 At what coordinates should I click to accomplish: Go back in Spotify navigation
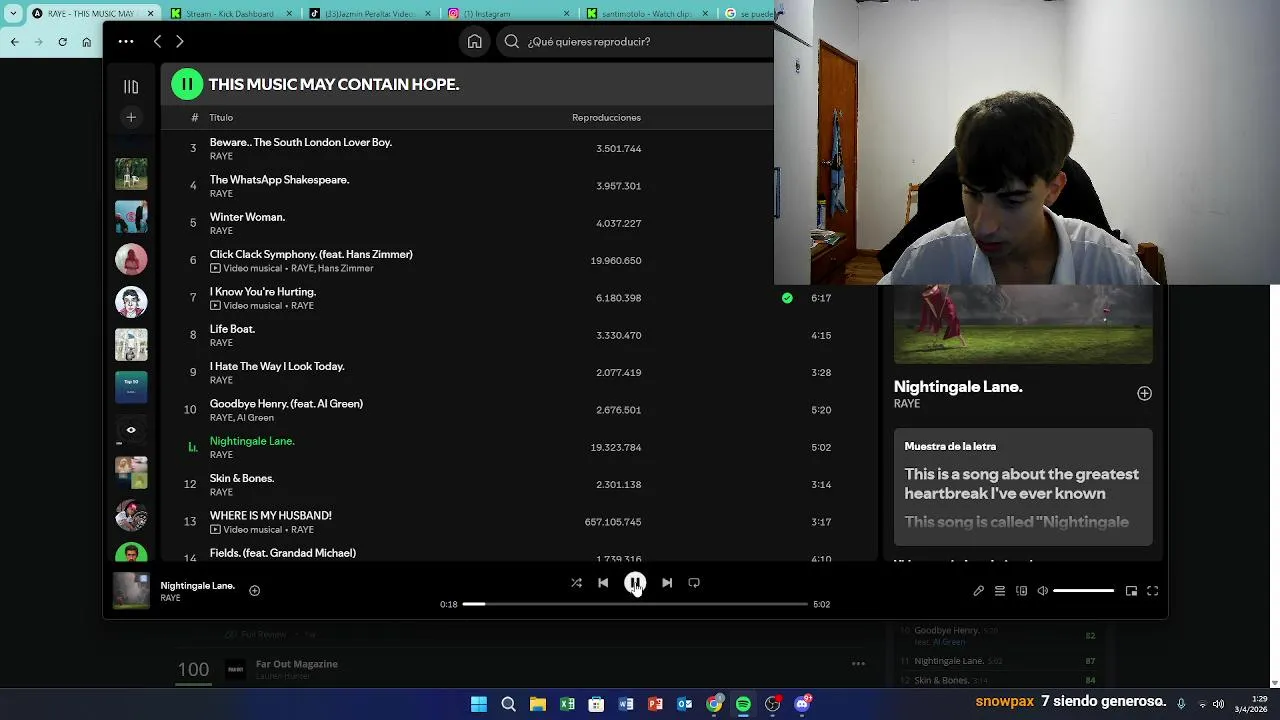coord(157,41)
